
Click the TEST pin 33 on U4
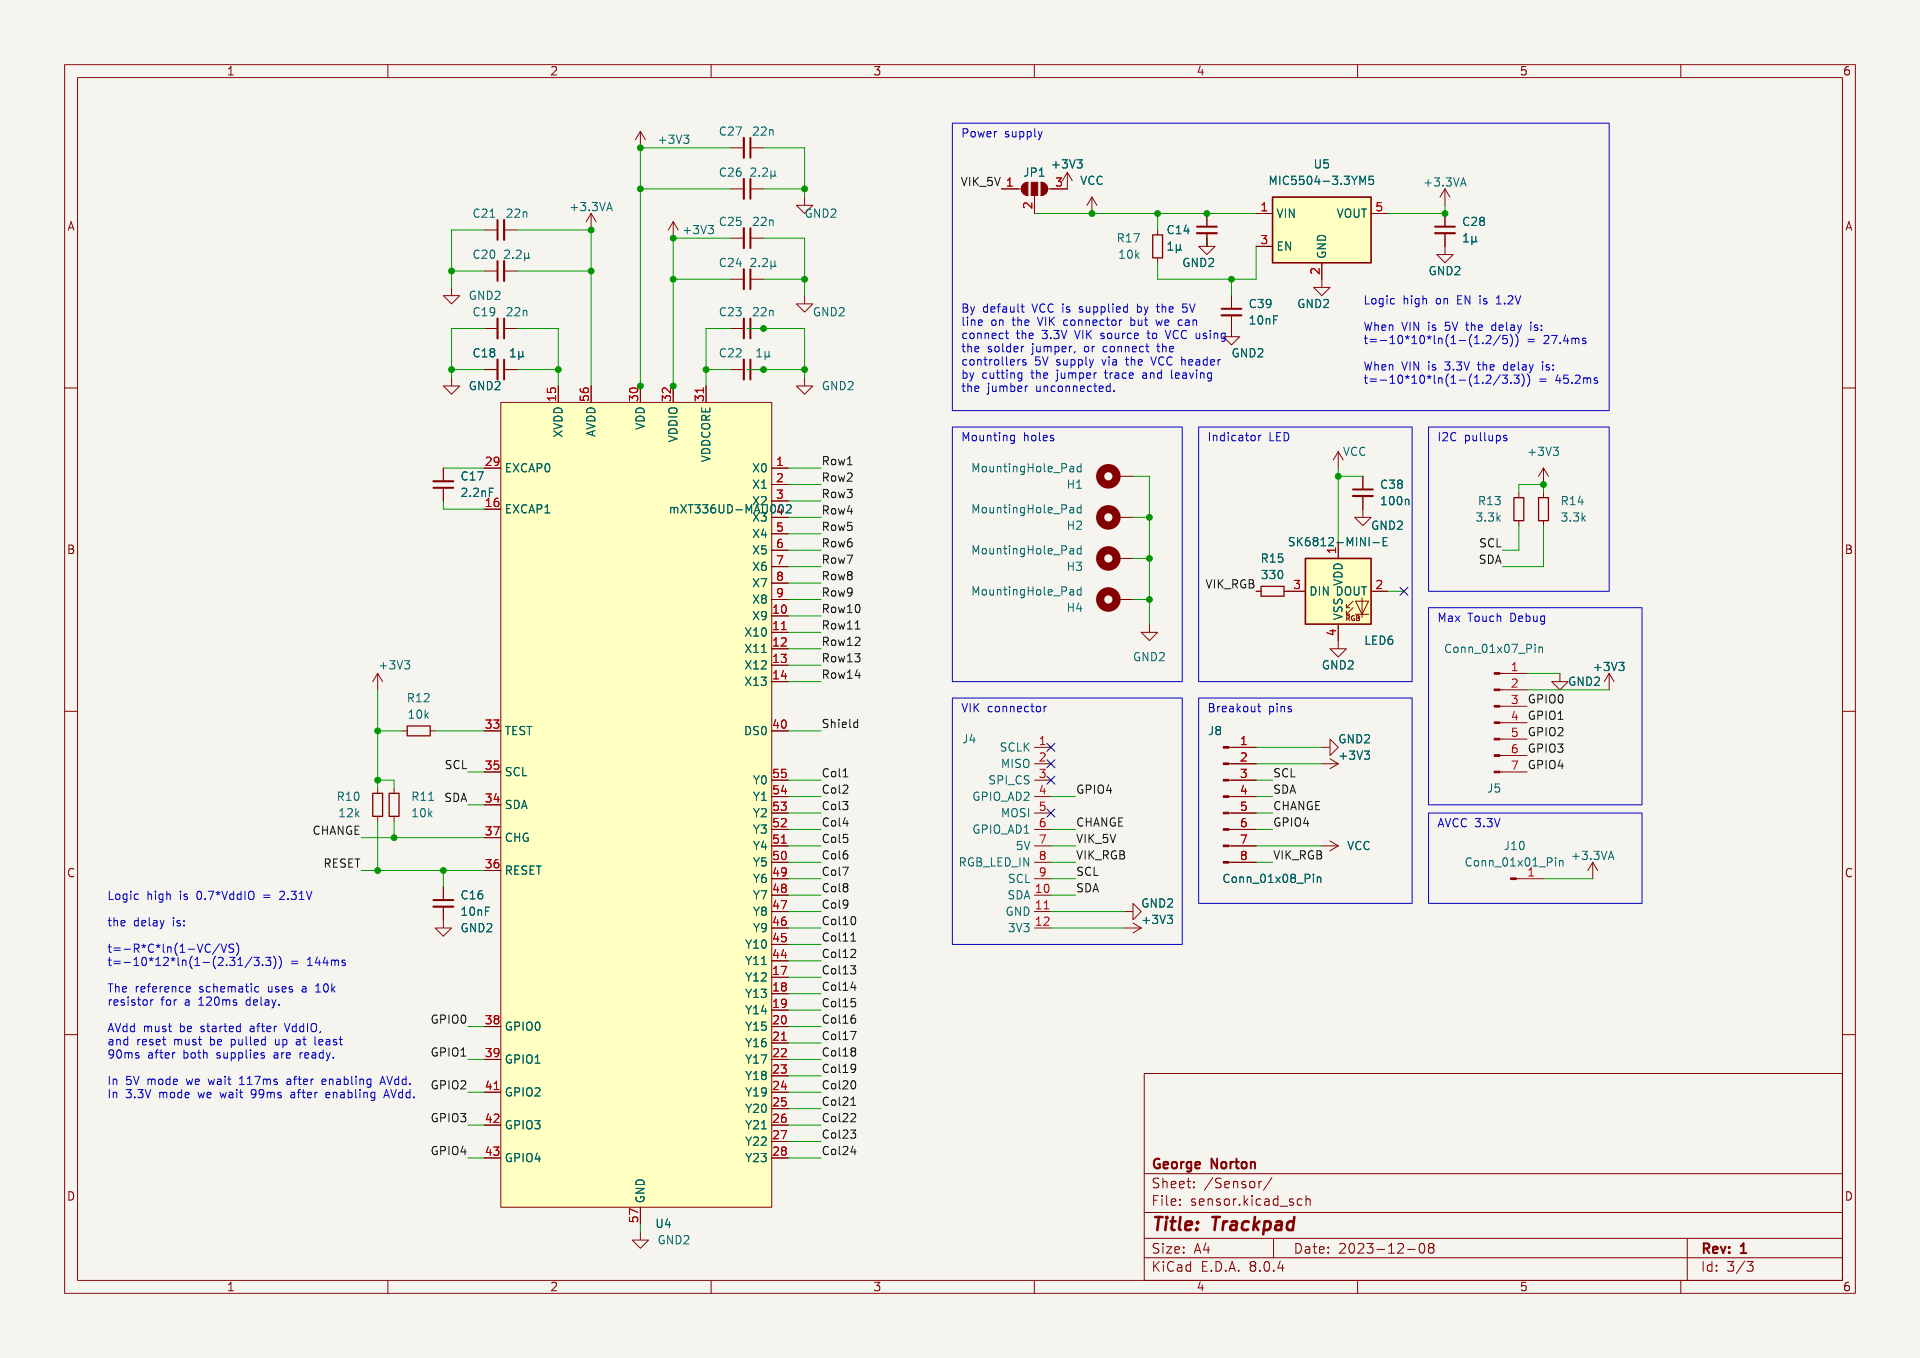tap(493, 729)
